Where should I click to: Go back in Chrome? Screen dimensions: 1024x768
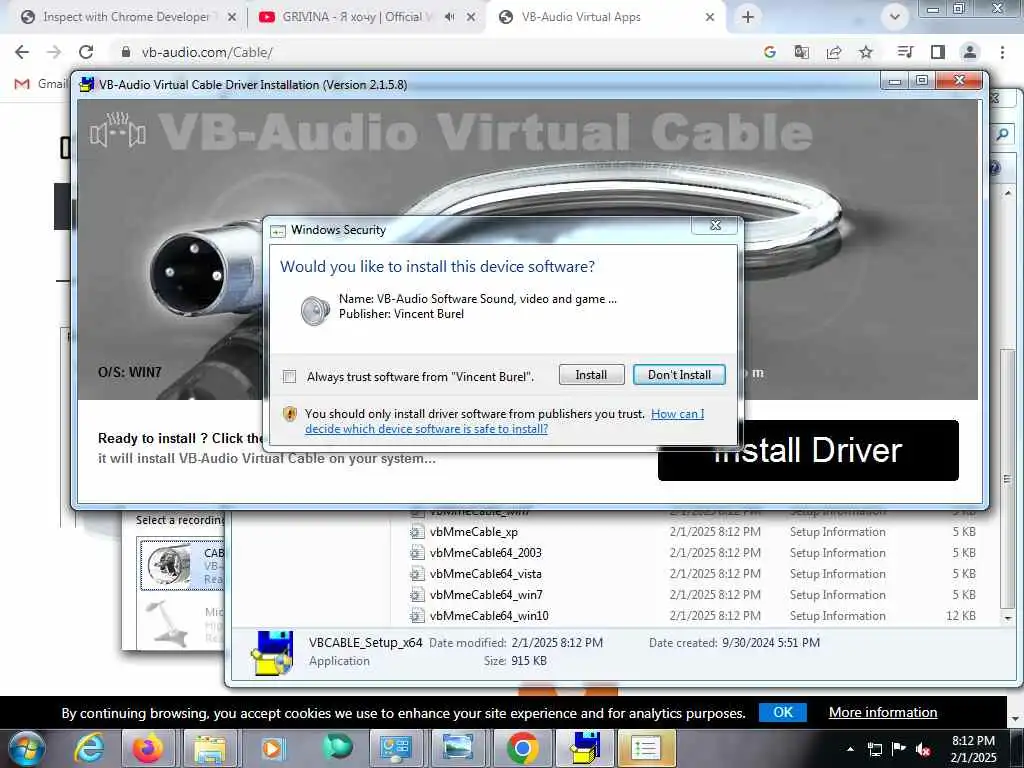(x=22, y=52)
